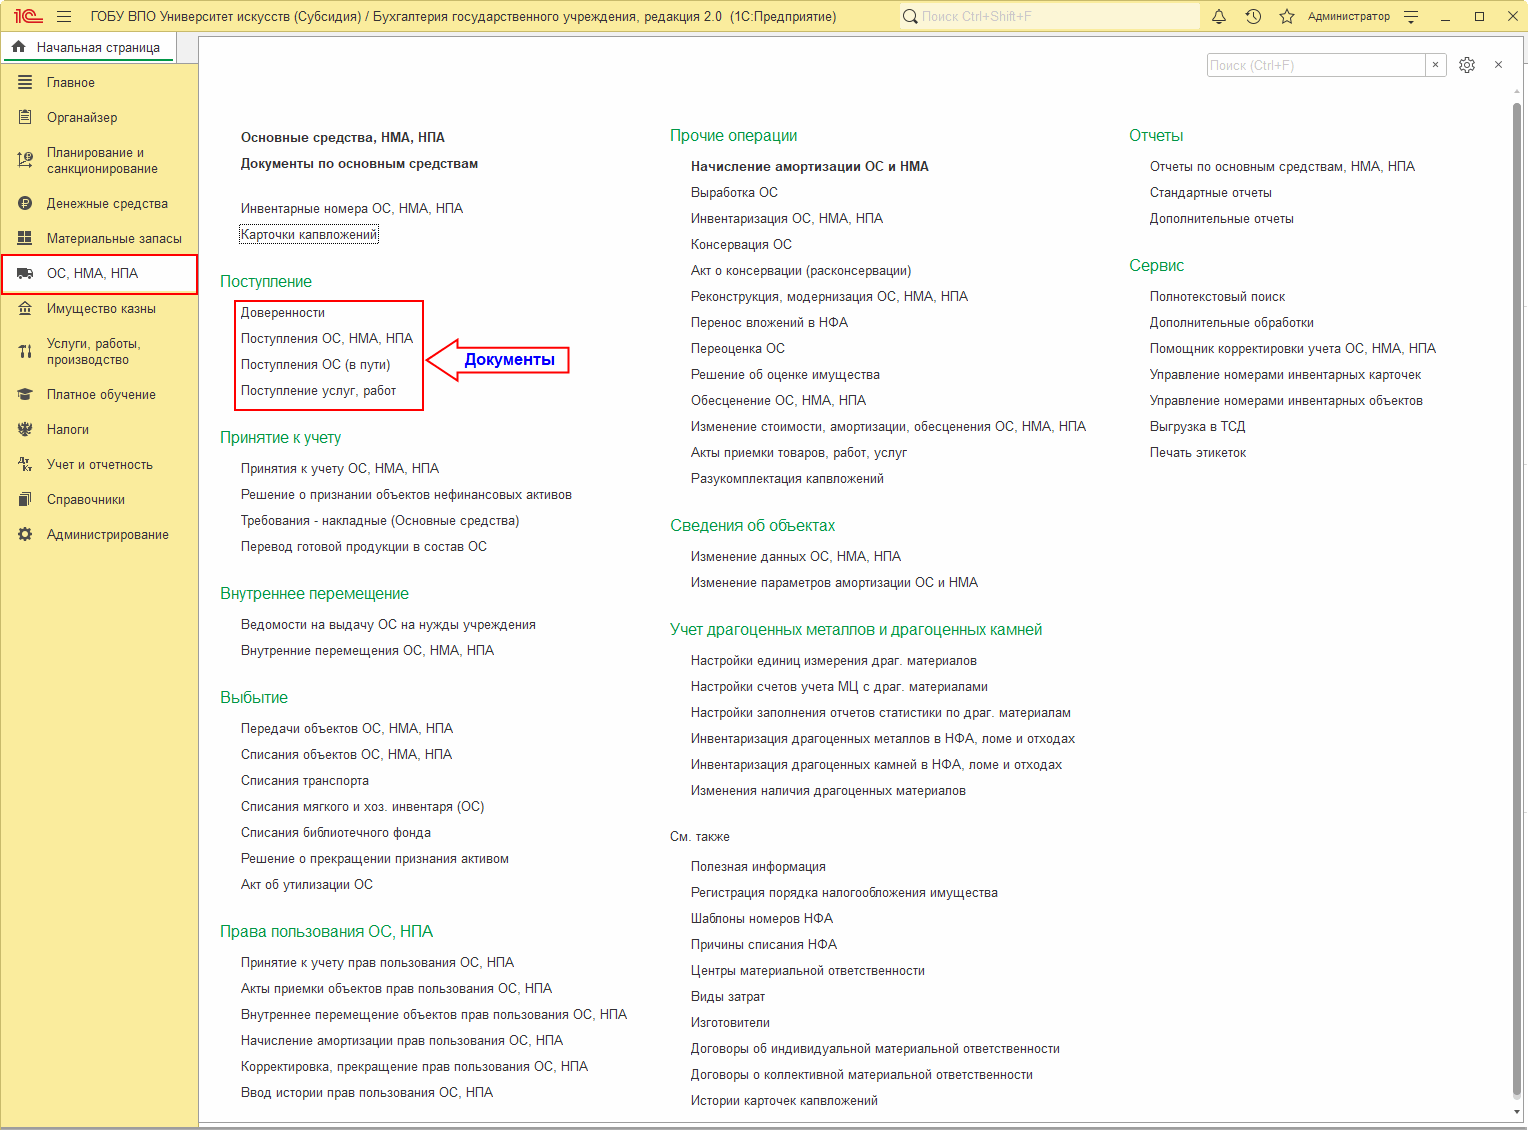Open service settings icon next to Администратор

pyautogui.click(x=1411, y=16)
